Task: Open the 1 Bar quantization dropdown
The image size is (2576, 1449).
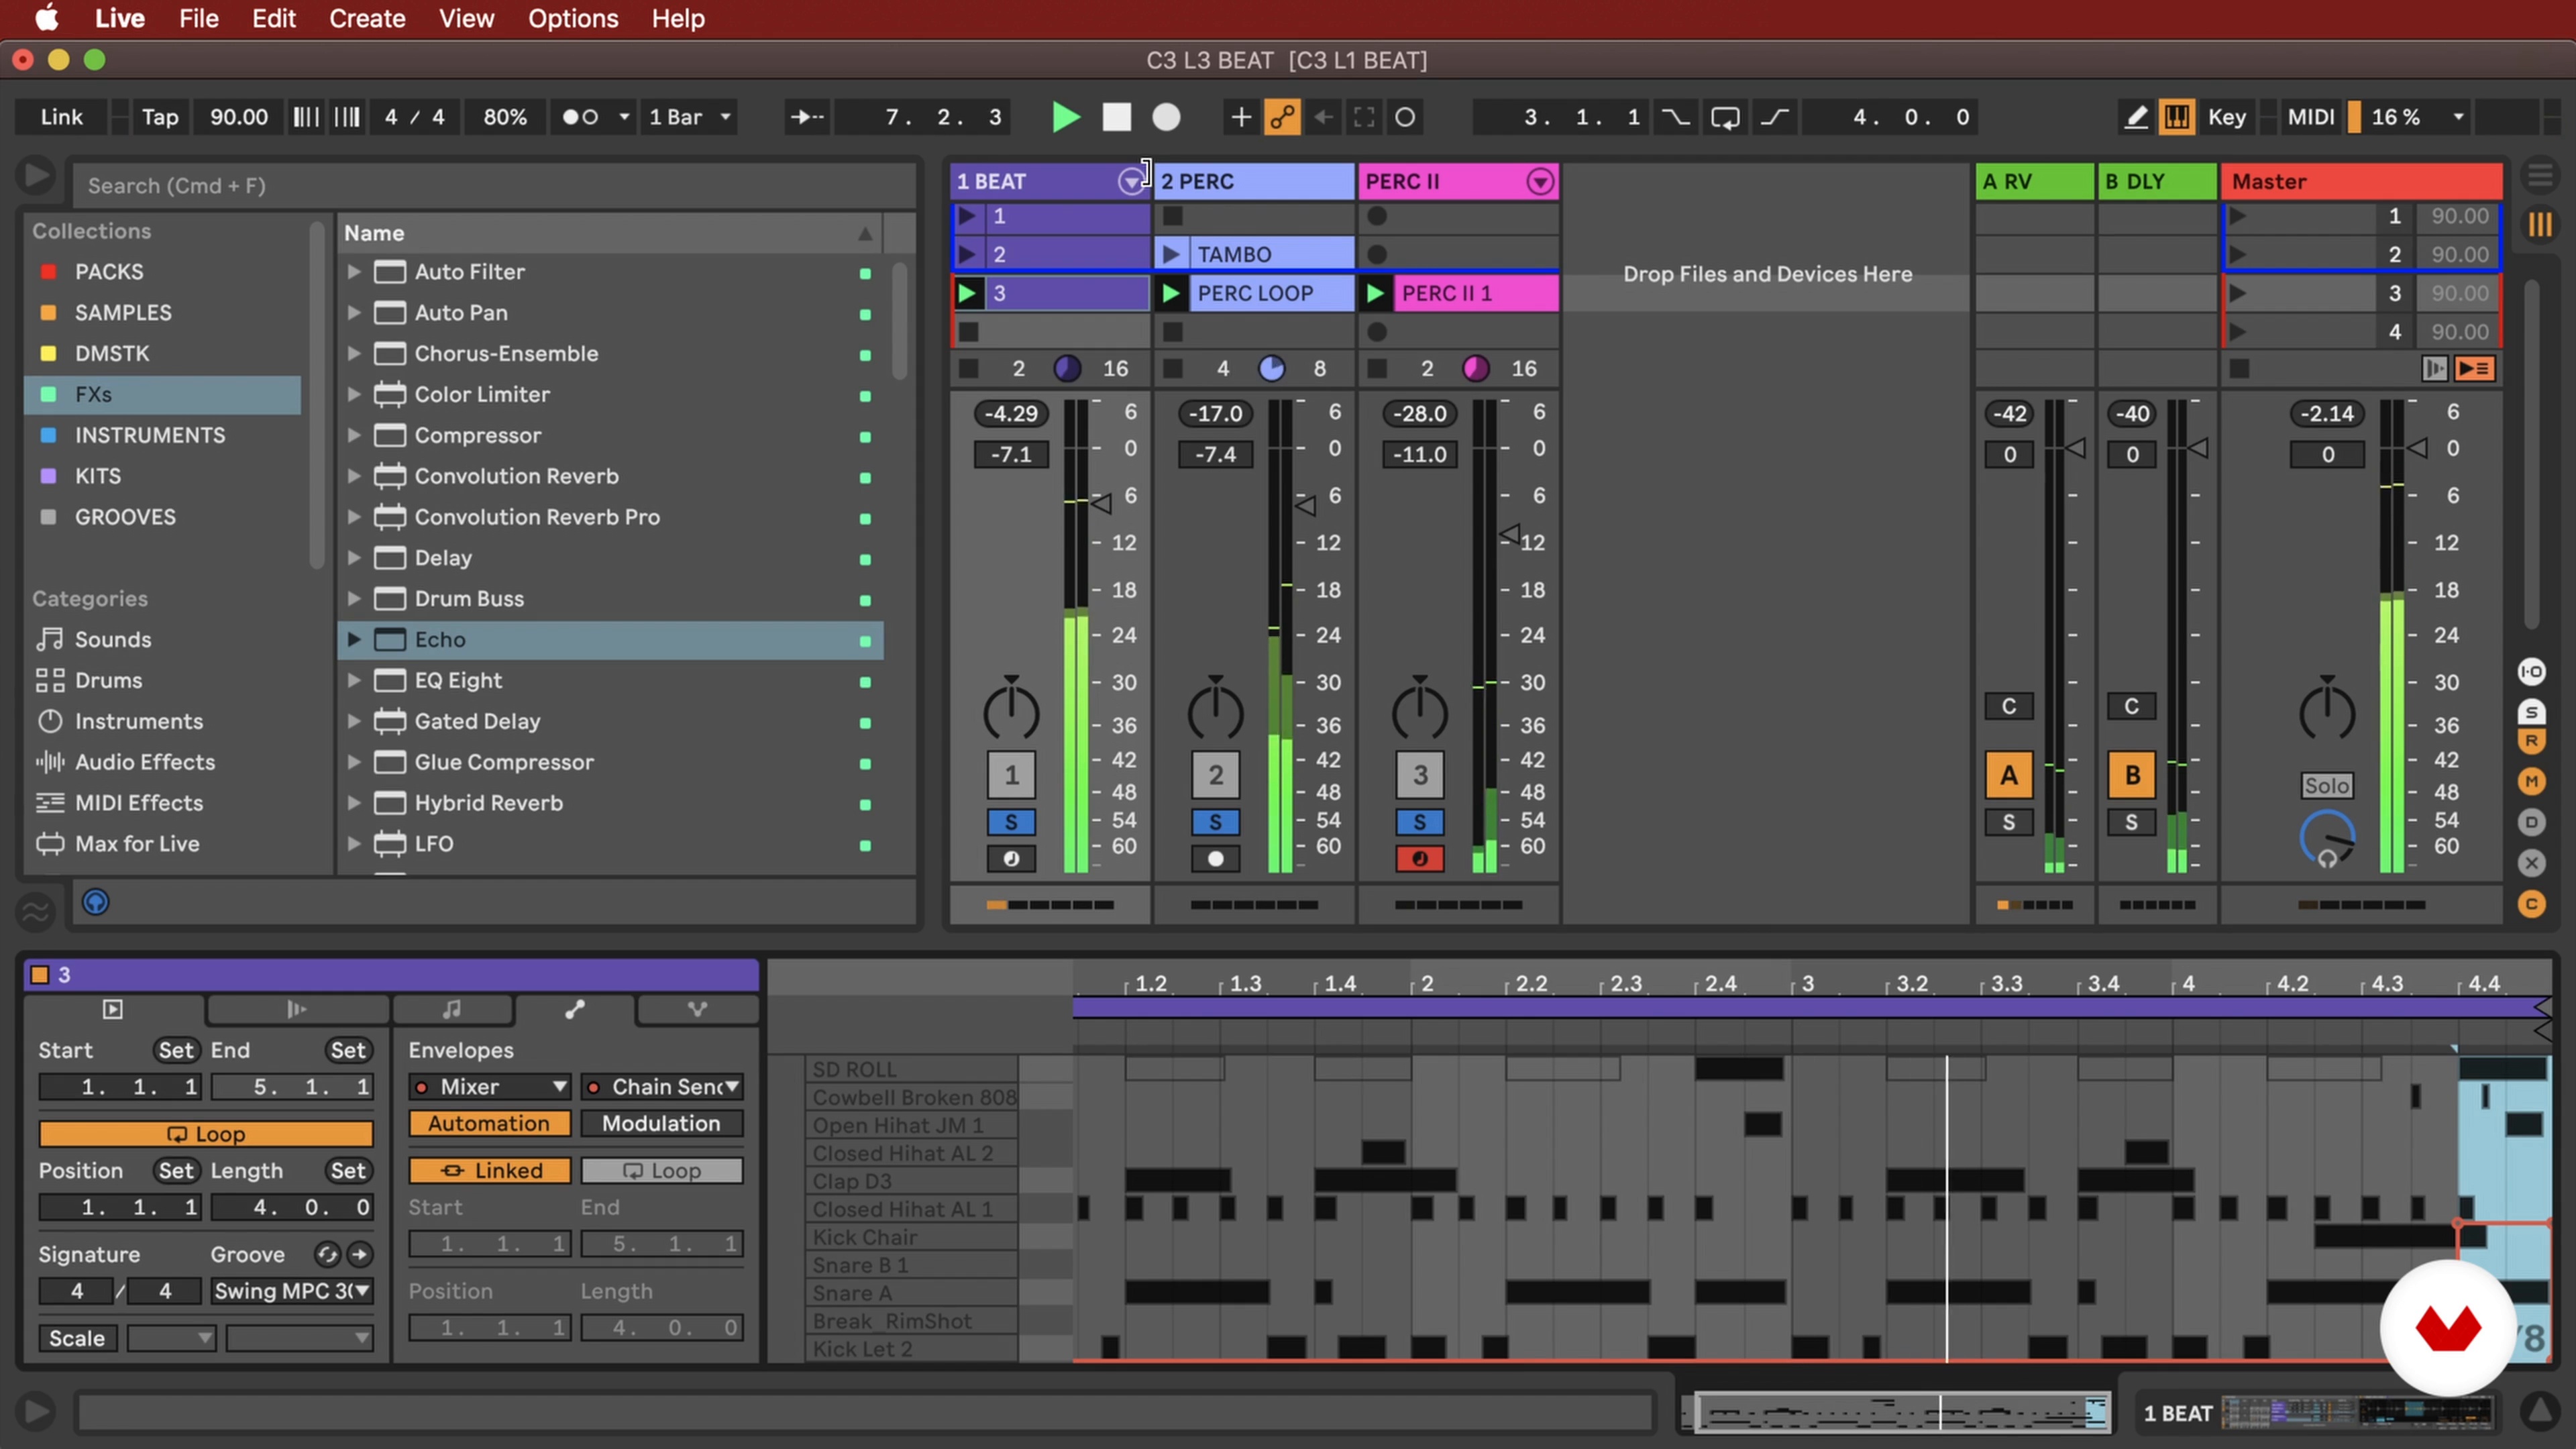Action: [x=690, y=117]
